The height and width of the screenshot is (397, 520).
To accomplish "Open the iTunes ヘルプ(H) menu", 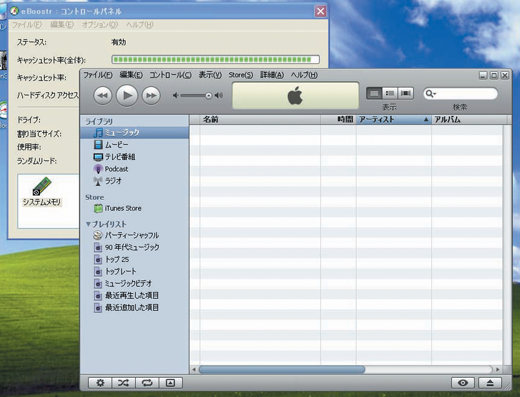I will click(304, 75).
